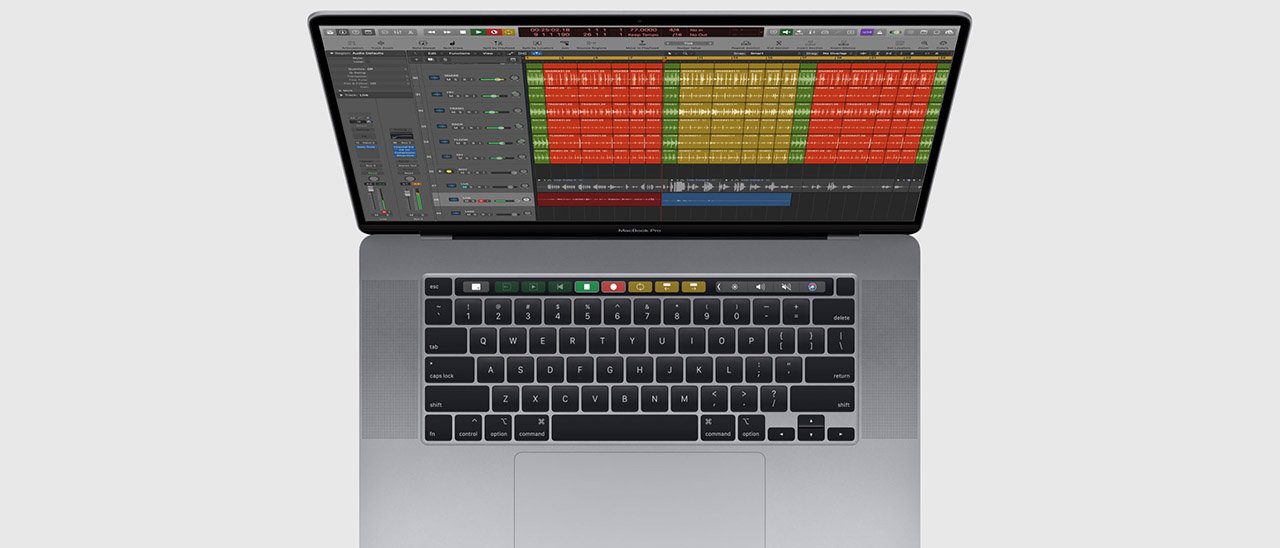
Task: Select the dark red region on the bottom track
Action: click(x=599, y=199)
